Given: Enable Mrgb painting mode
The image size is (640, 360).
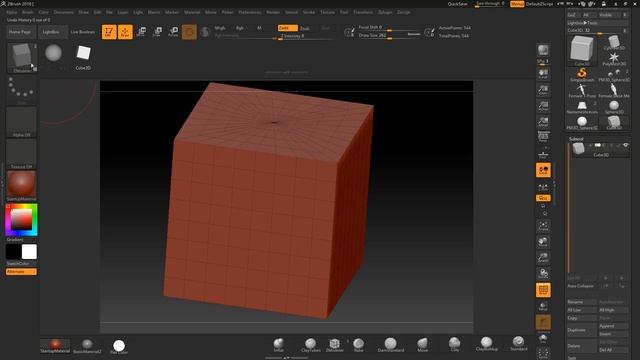Looking at the screenshot, I should click(220, 28).
